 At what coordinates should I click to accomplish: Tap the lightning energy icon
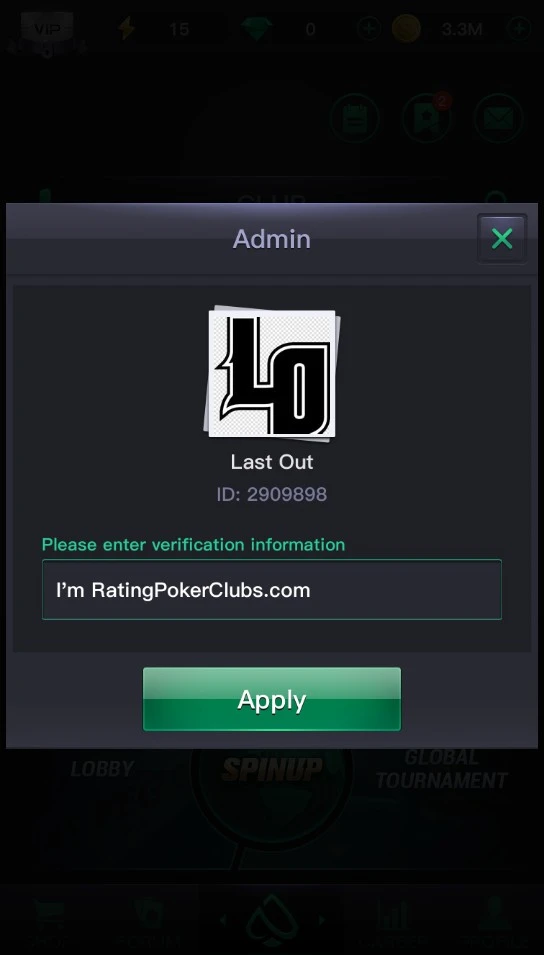tap(126, 28)
